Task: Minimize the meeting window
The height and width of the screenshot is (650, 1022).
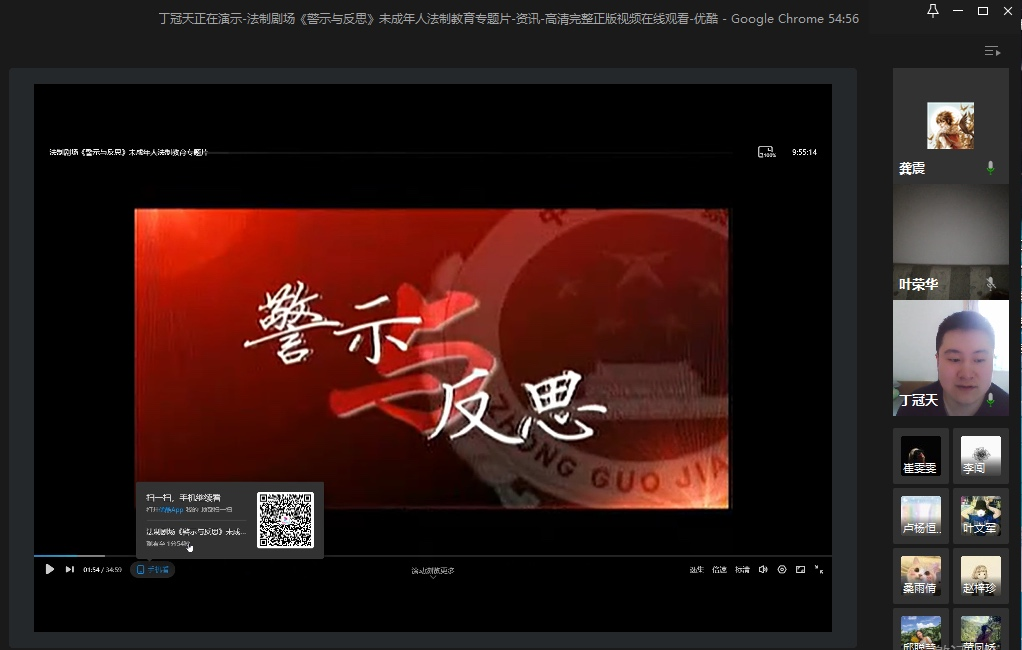Action: click(x=957, y=10)
